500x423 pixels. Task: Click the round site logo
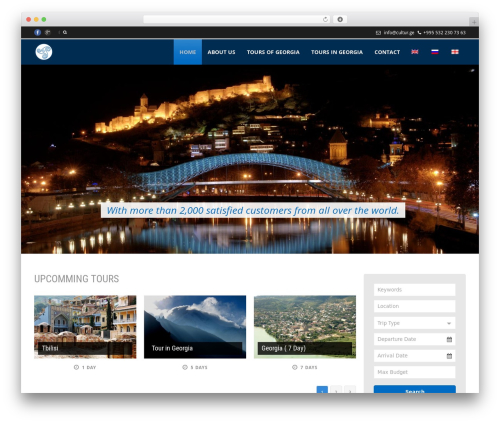(x=44, y=52)
